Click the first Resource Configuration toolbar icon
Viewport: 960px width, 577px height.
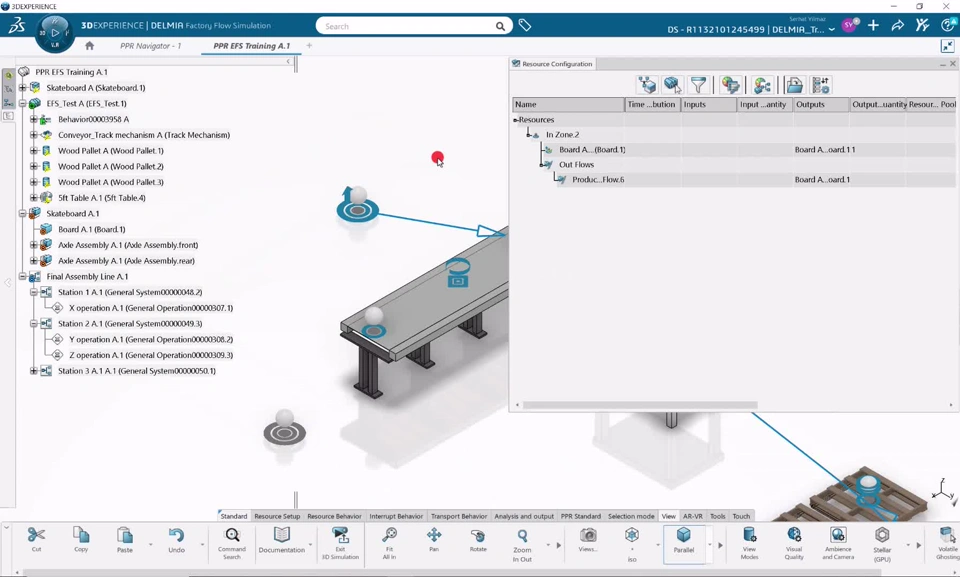647,85
